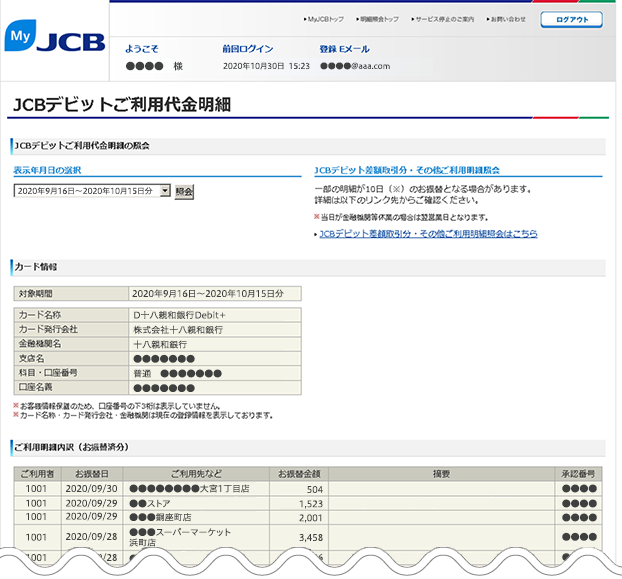Click merchant ending 大宮1丁目店
The image size is (622, 579).
coord(190,489)
